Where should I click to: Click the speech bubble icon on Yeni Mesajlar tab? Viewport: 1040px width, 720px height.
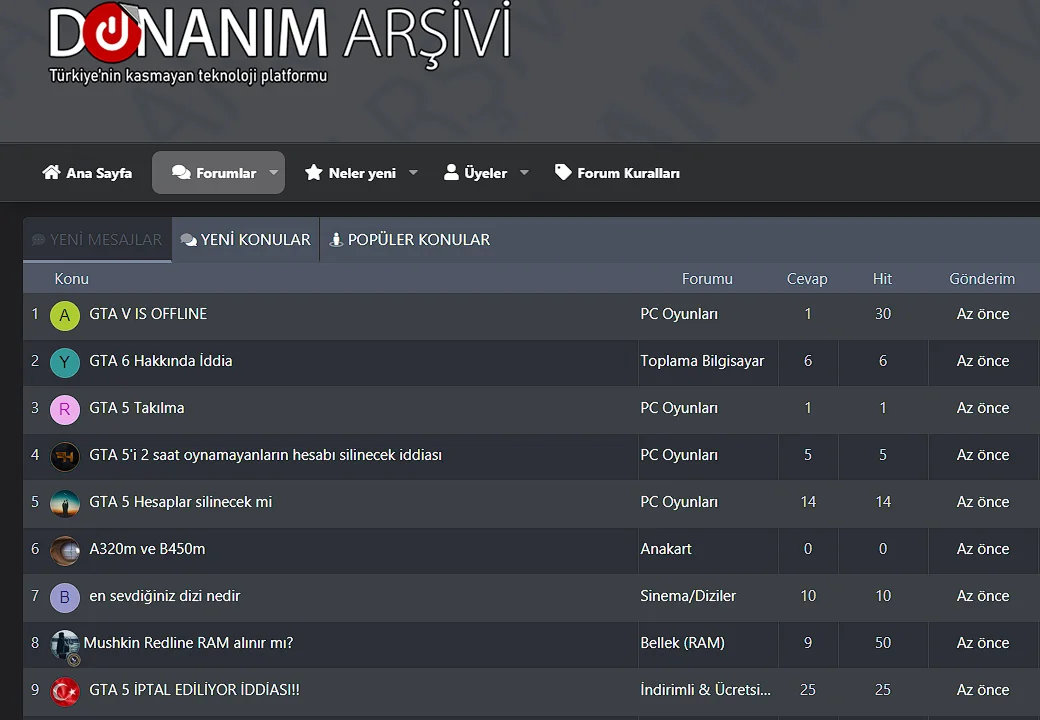(x=38, y=239)
